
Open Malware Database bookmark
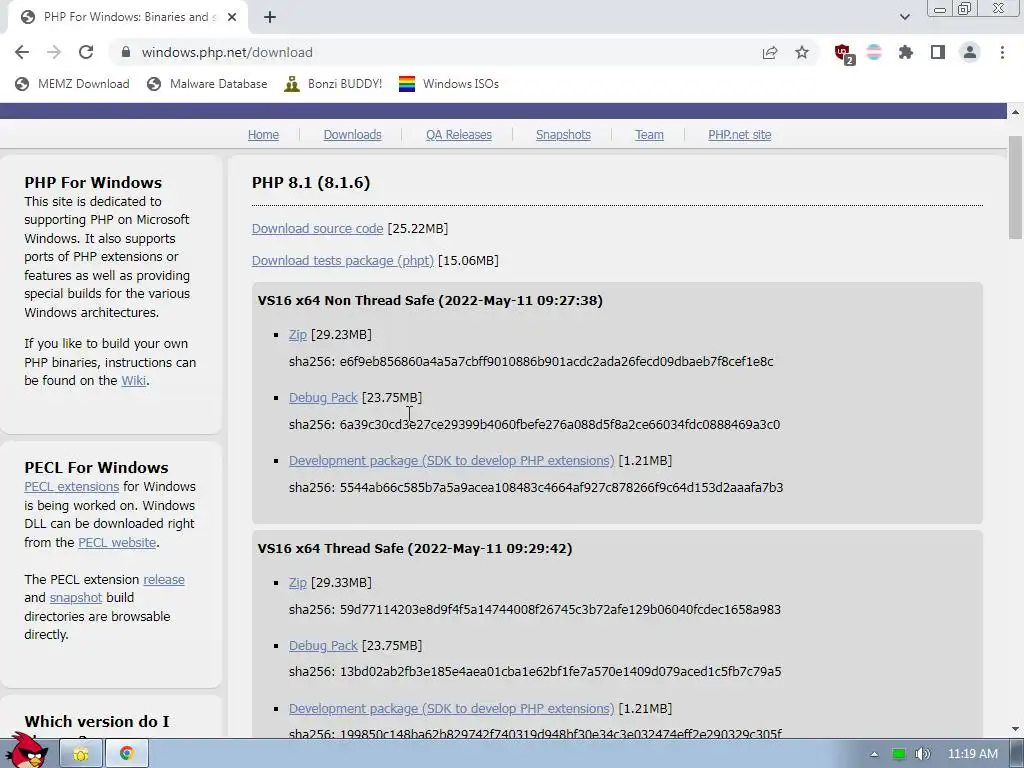(207, 84)
